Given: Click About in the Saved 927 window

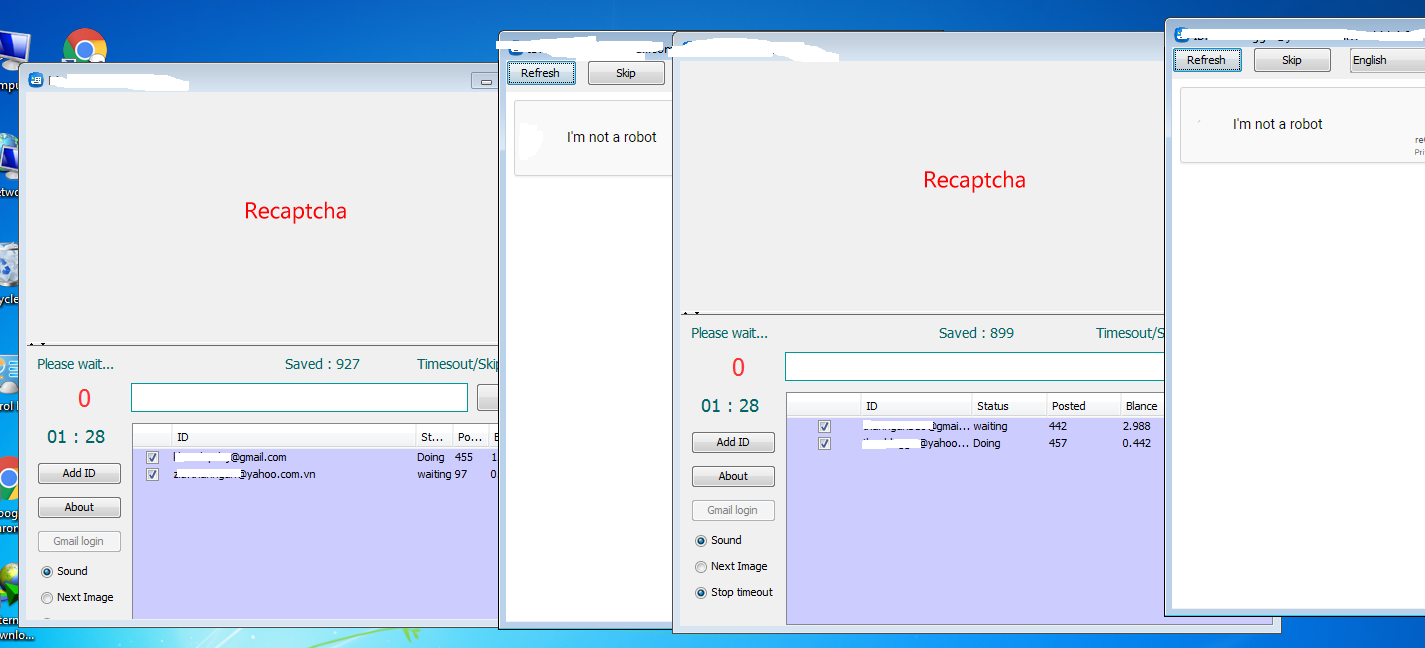Looking at the screenshot, I should tap(79, 507).
